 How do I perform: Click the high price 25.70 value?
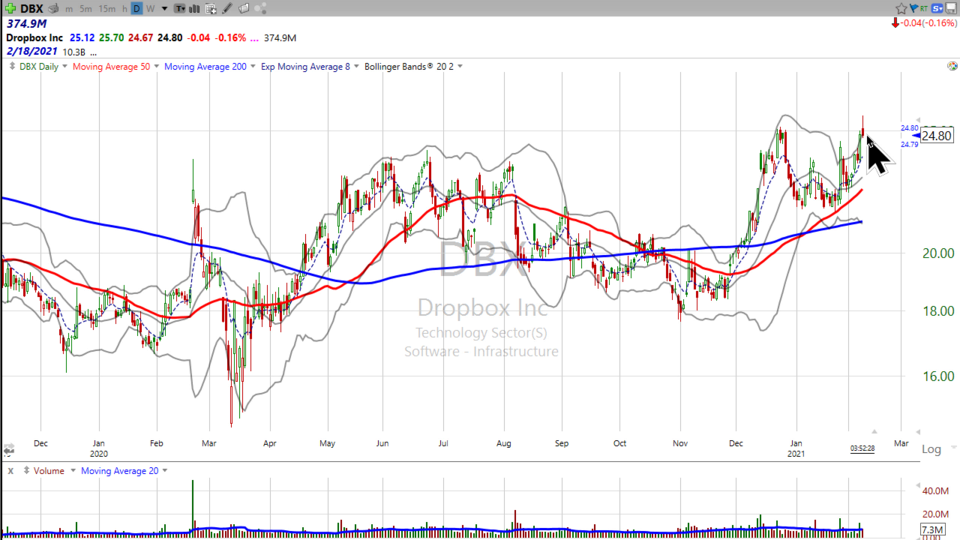pos(111,38)
